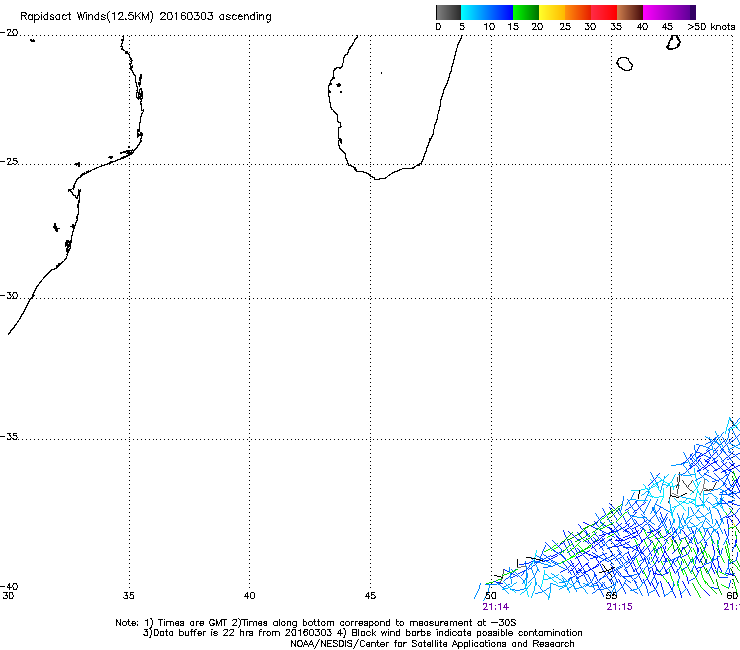Click the latitude label '-25'

(9, 162)
